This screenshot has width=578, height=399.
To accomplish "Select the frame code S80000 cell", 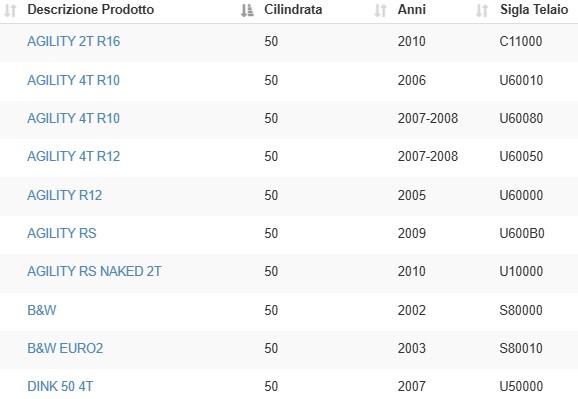I will tap(521, 310).
